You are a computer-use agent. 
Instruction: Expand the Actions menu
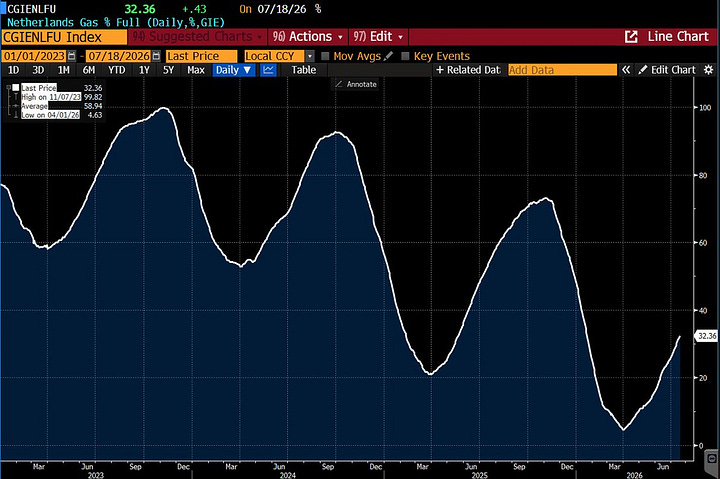pos(308,37)
